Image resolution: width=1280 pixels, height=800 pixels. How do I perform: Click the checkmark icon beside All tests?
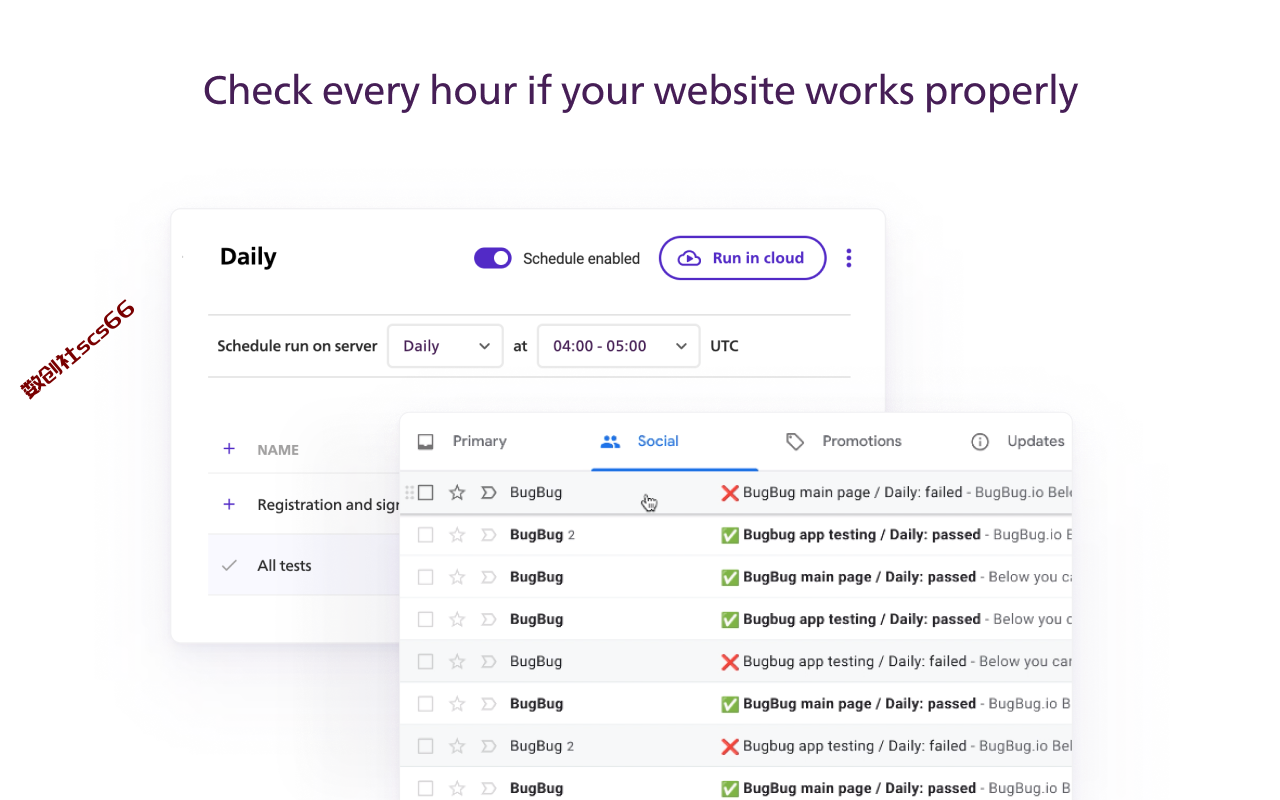point(229,565)
